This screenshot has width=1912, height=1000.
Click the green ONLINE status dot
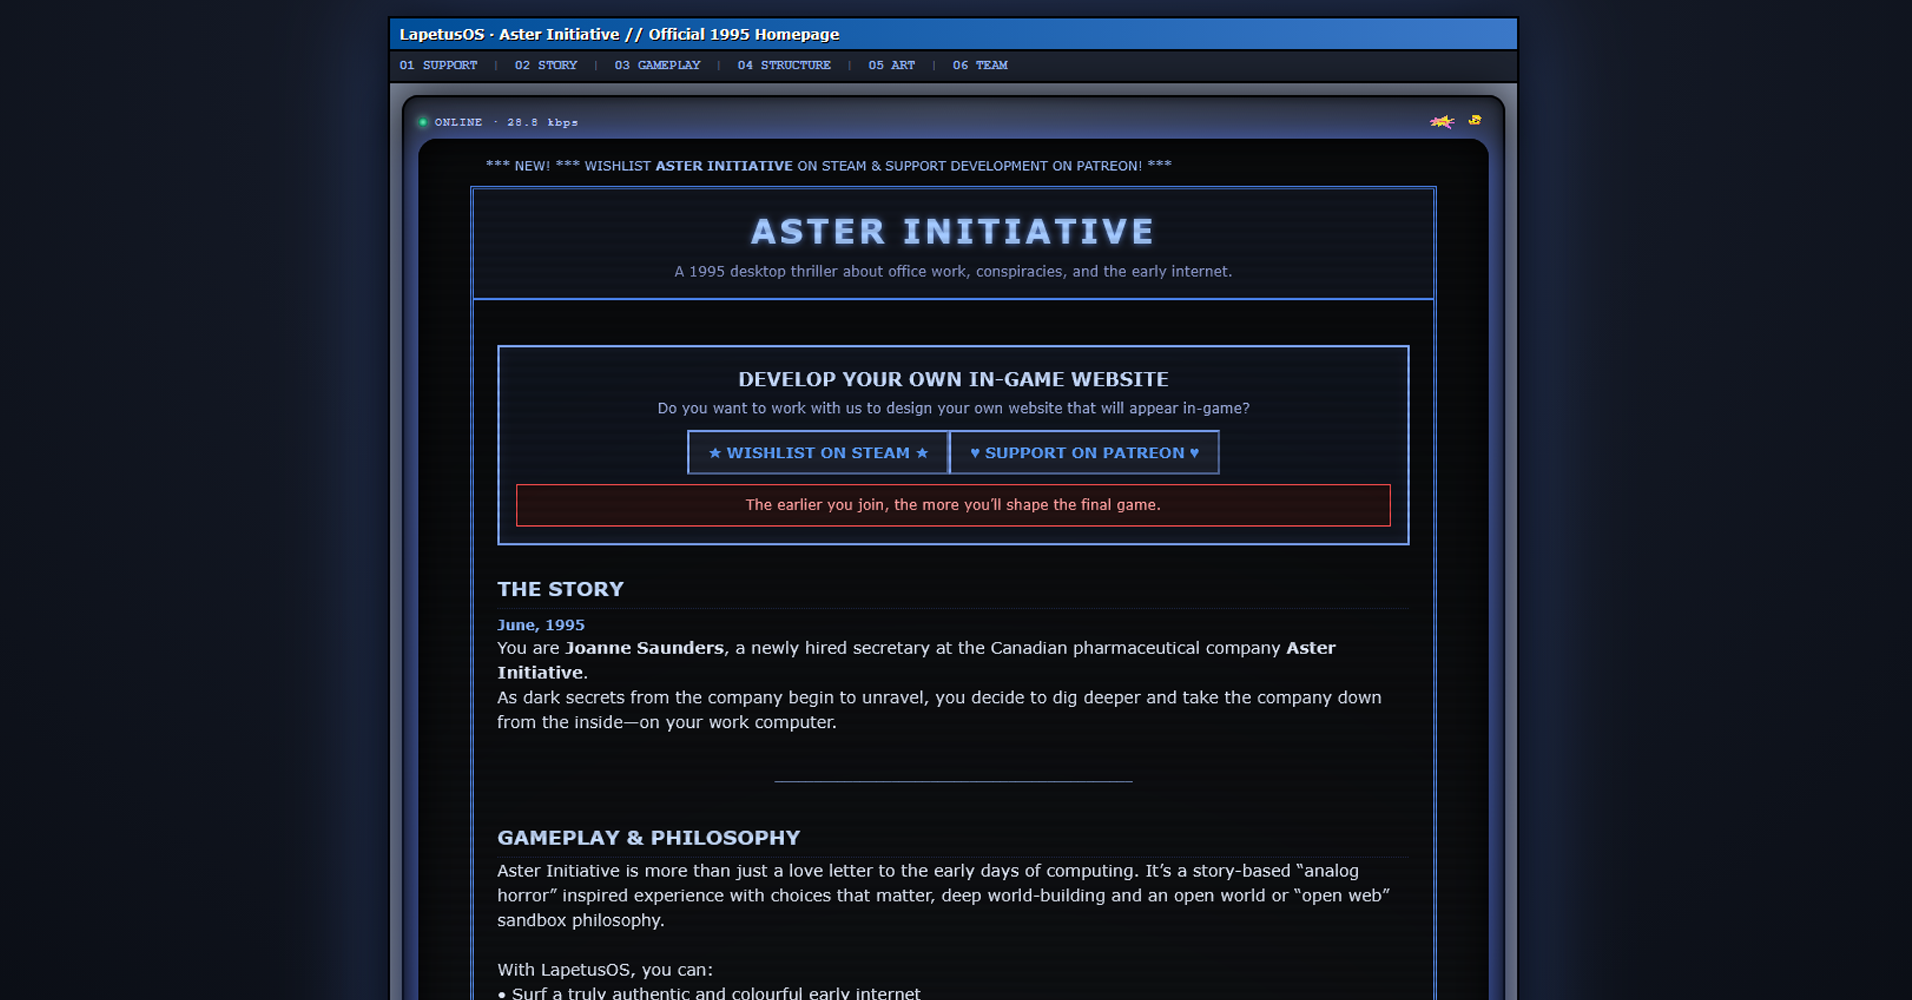[423, 122]
